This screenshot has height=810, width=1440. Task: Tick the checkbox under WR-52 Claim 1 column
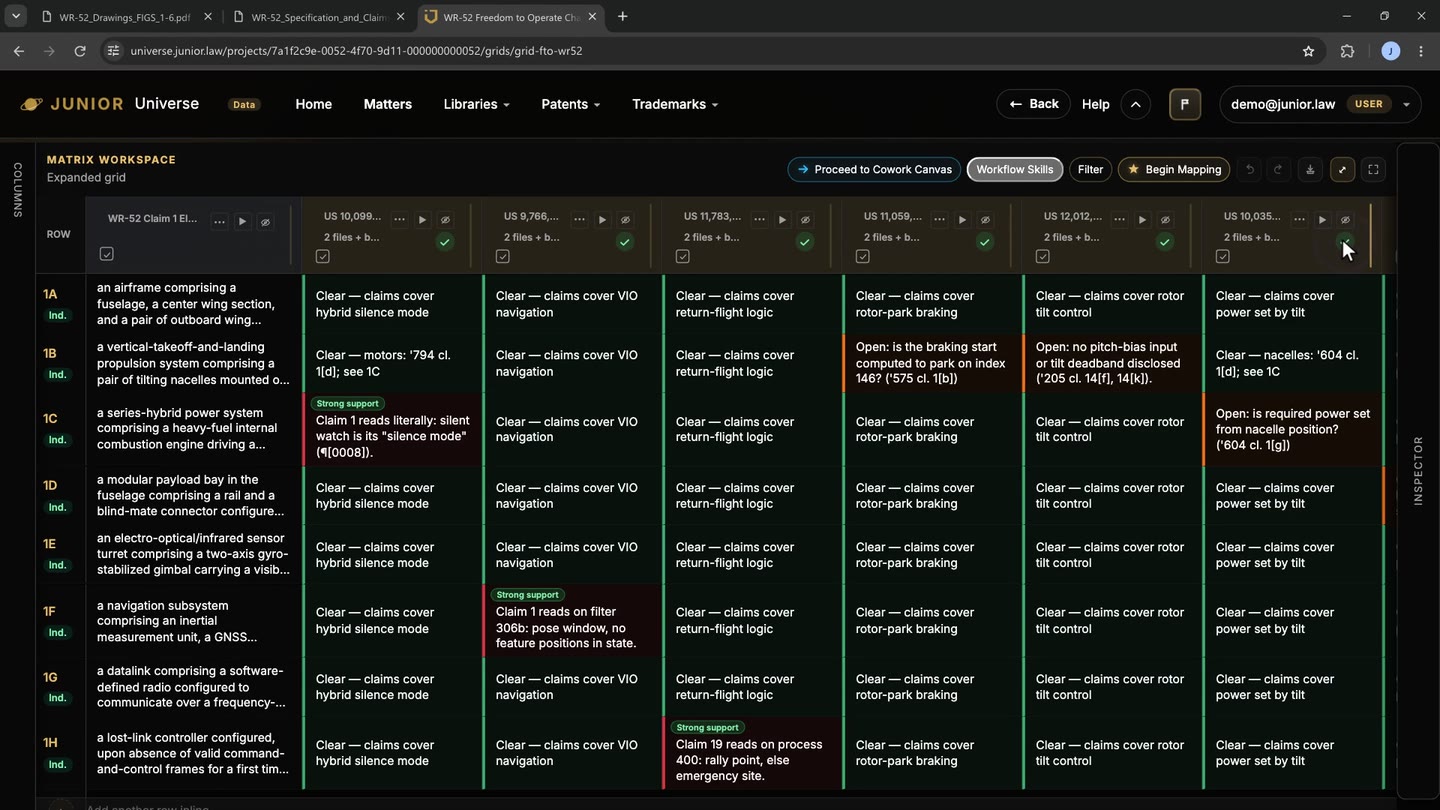pos(107,254)
